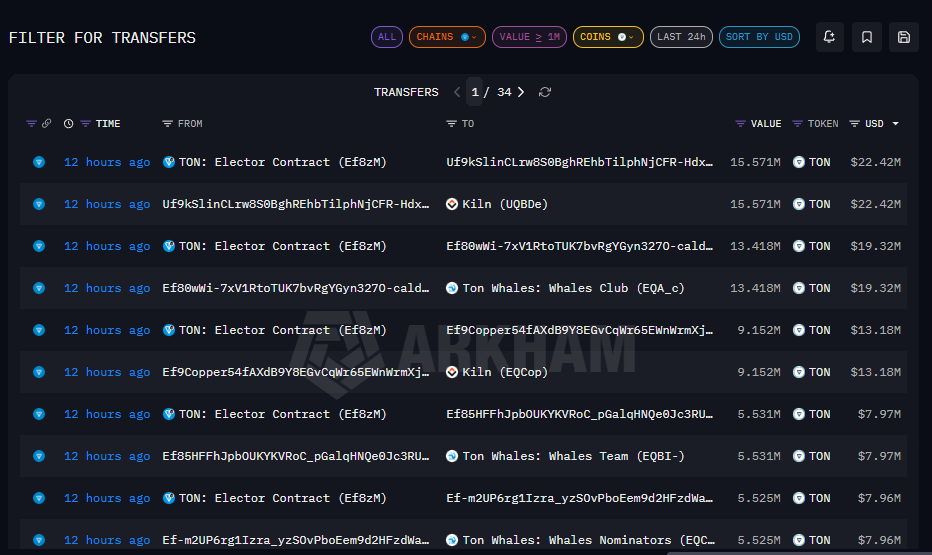Select the ALL filter pill
The height and width of the screenshot is (555, 932).
(x=387, y=37)
